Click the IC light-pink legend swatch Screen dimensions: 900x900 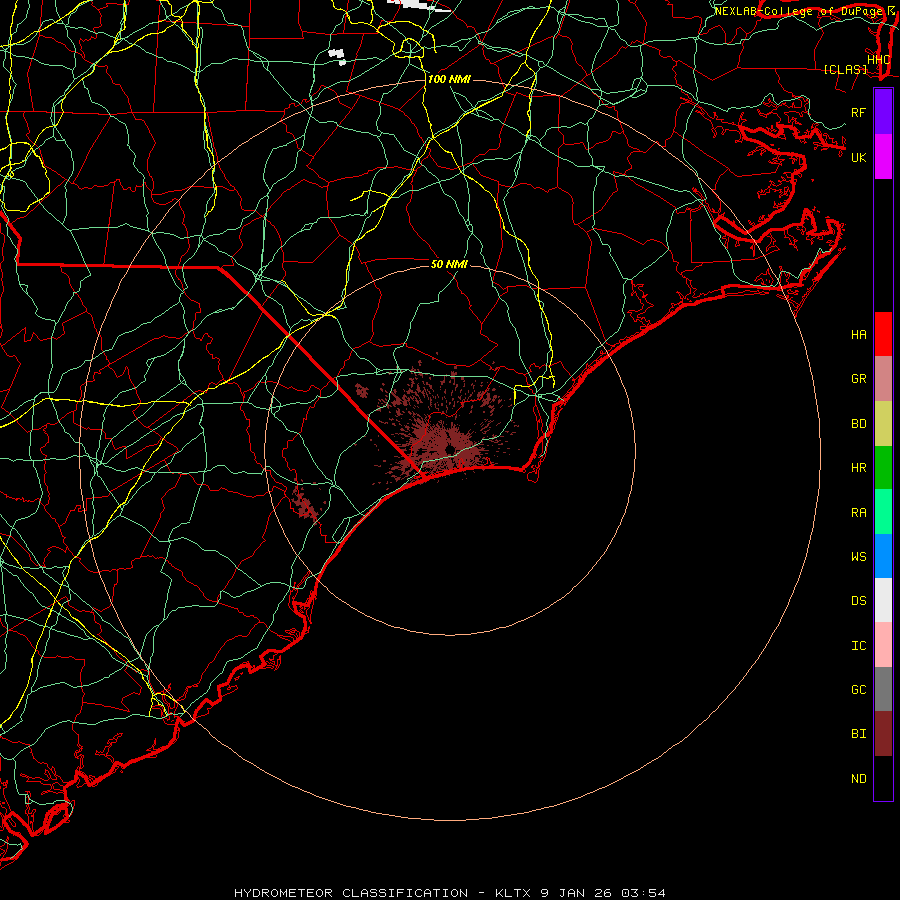(883, 645)
